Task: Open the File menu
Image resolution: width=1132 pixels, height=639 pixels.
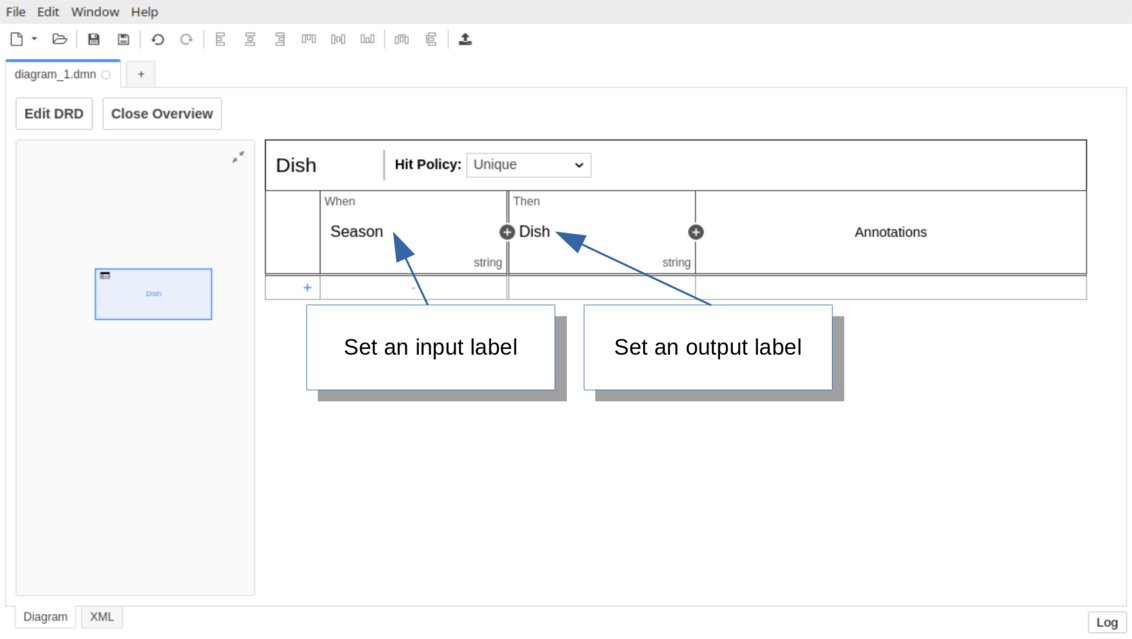Action: pyautogui.click(x=16, y=12)
